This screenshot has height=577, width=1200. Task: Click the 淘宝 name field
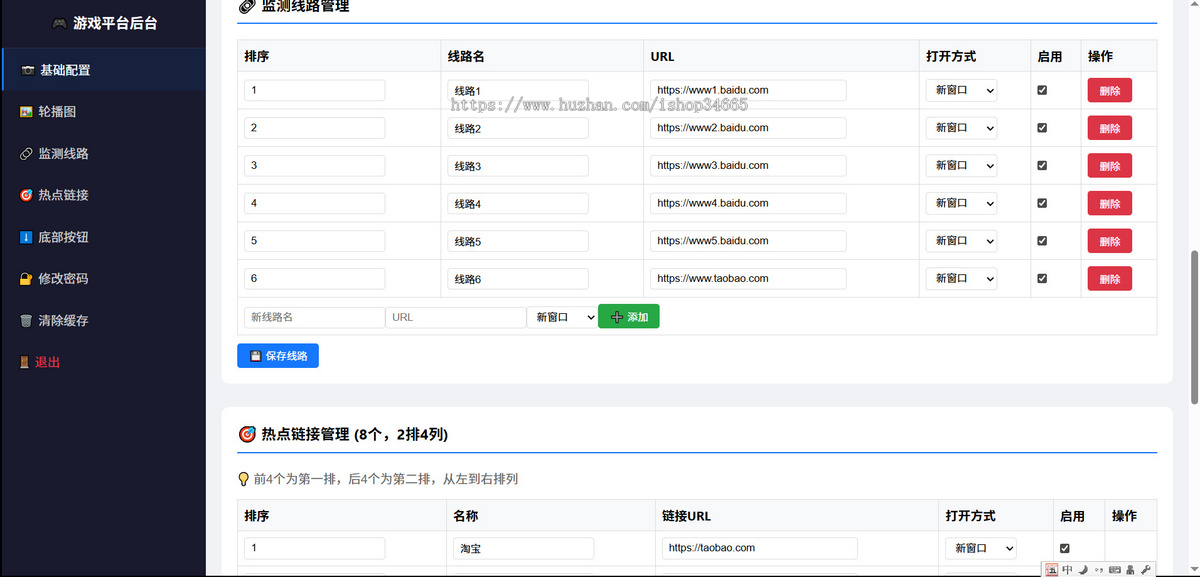coord(524,548)
